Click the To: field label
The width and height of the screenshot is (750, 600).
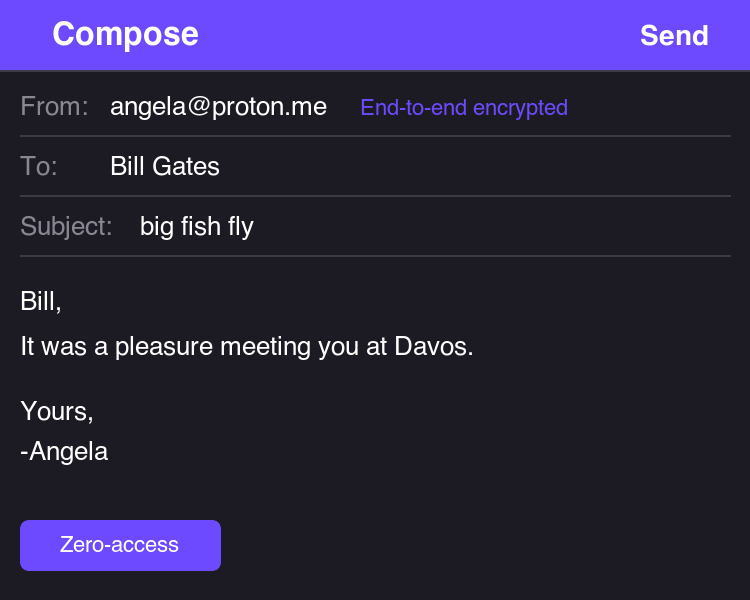point(39,166)
